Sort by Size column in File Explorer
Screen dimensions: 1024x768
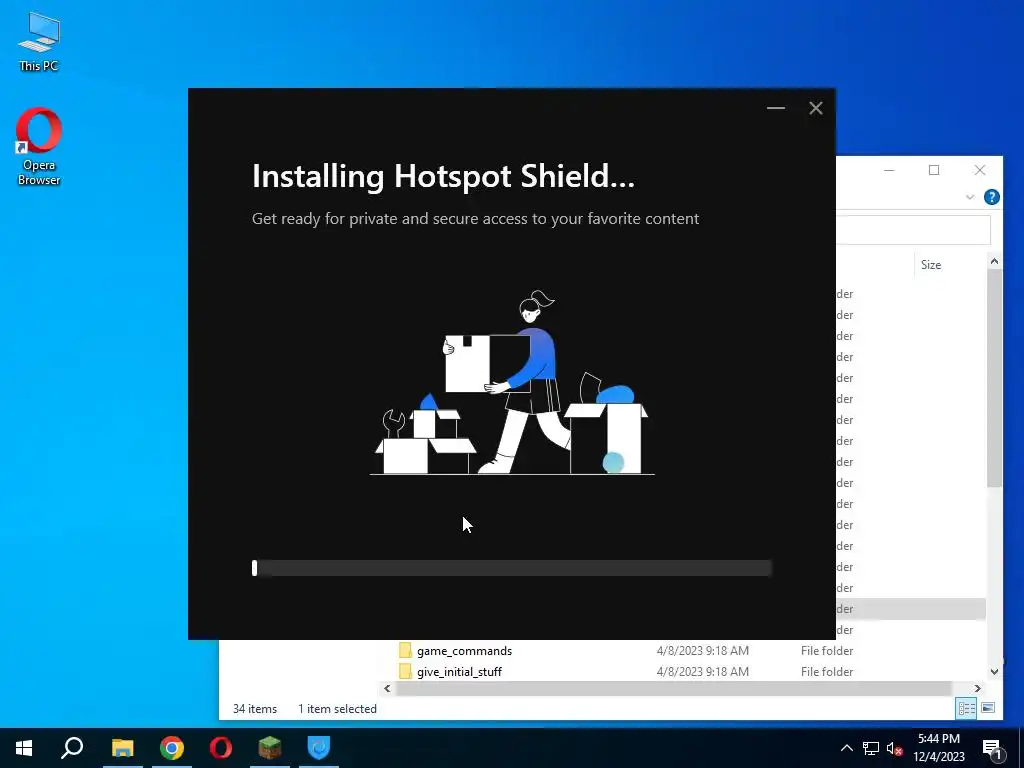point(931,264)
